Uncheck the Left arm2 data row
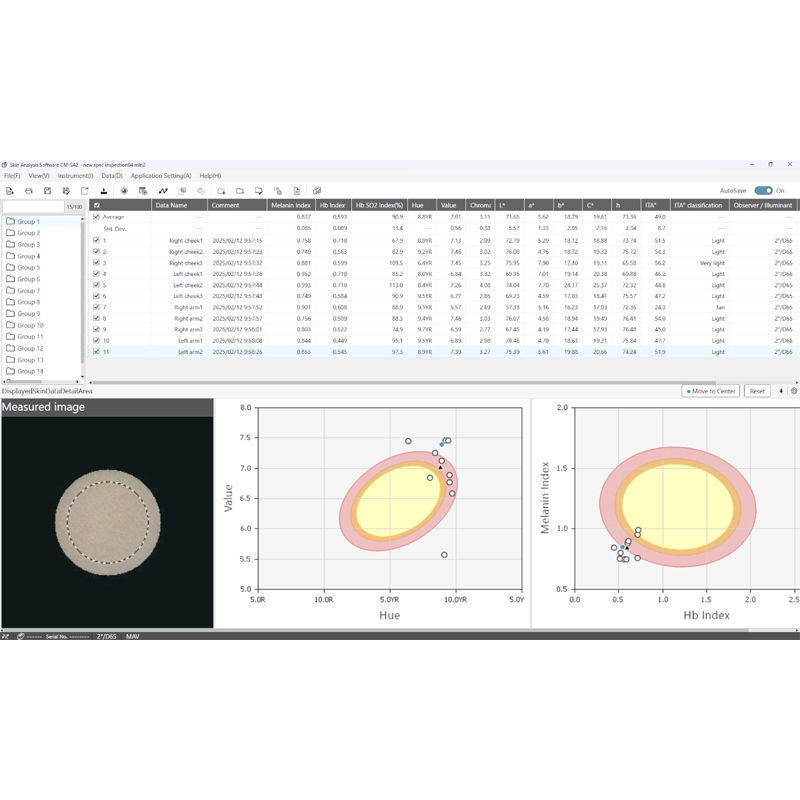Viewport: 800px width, 800px height. [x=96, y=351]
